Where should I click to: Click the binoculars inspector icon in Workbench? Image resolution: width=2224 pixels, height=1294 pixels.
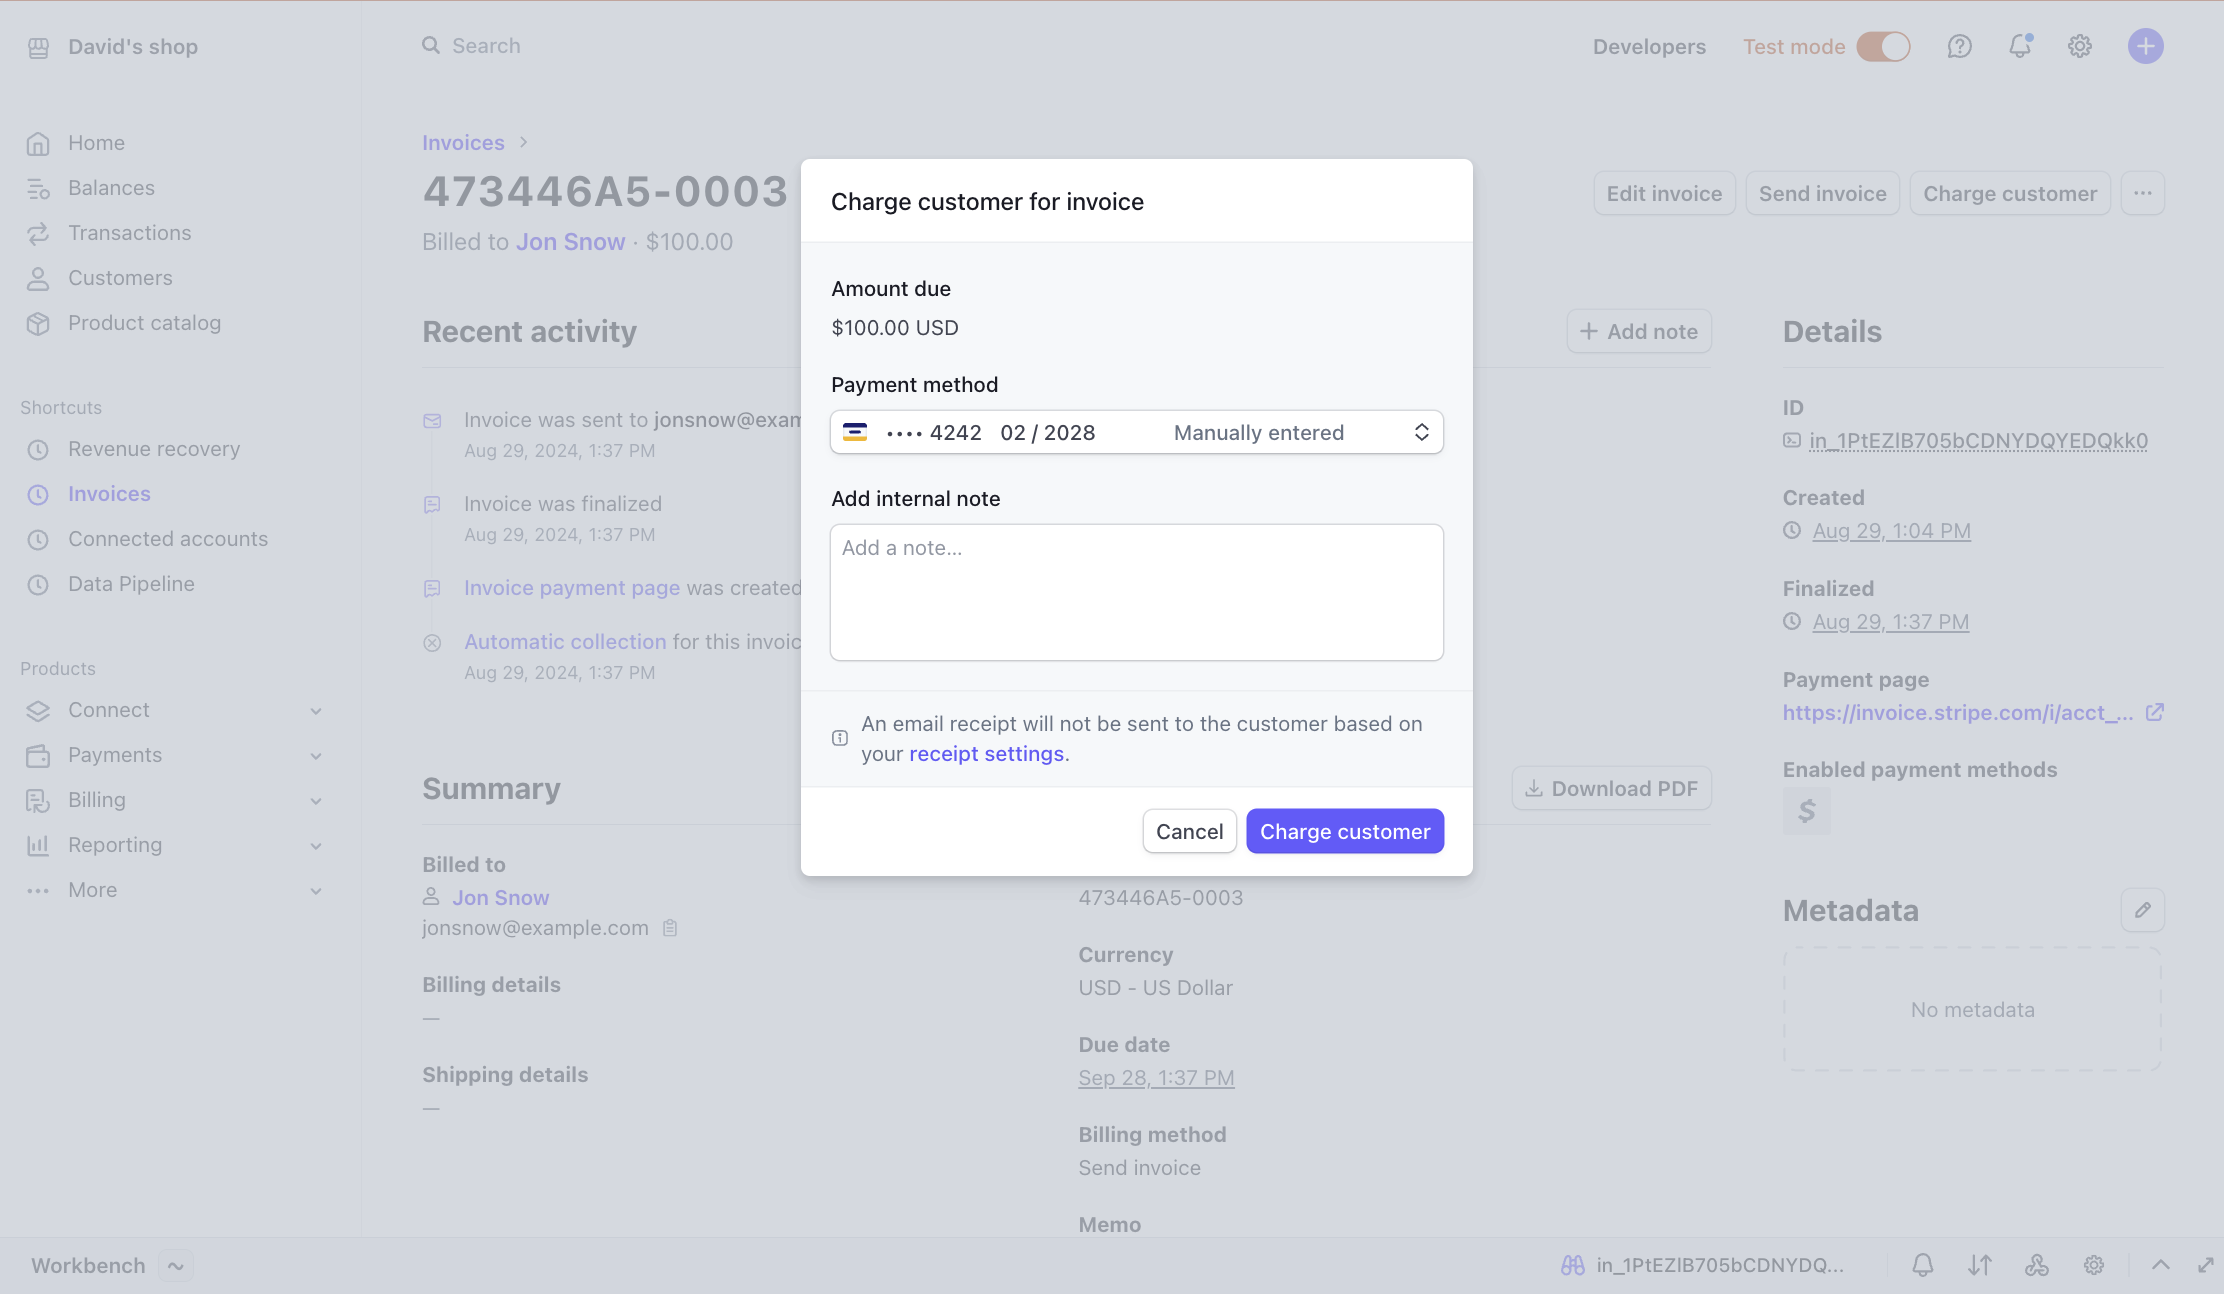click(x=1572, y=1265)
